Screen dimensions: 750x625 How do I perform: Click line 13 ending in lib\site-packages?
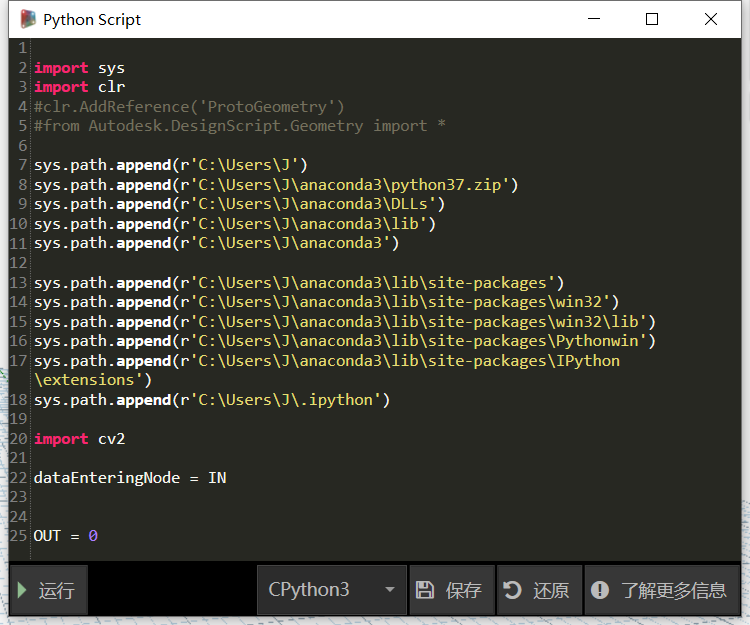299,283
